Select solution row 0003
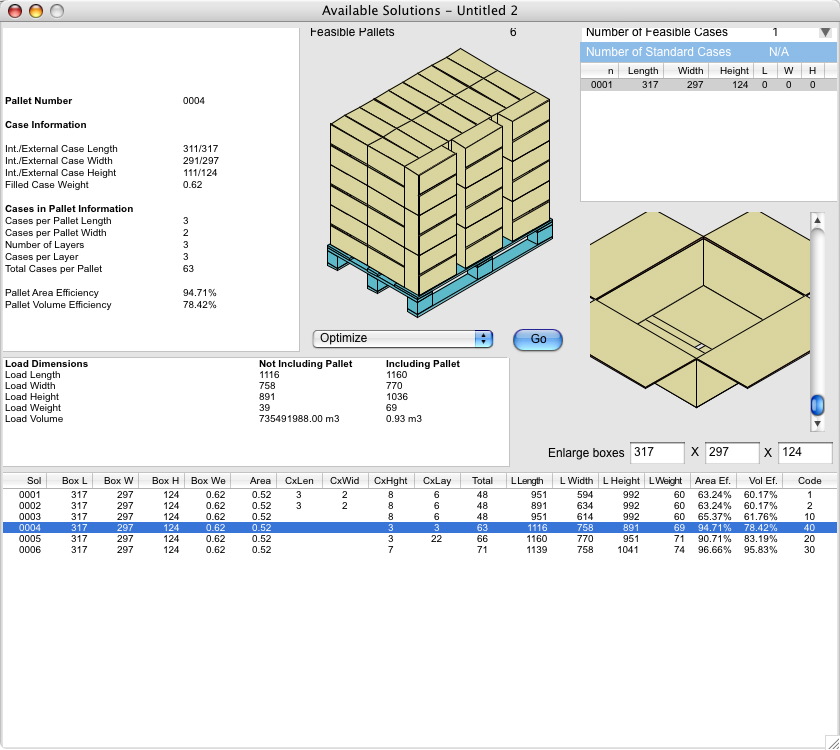840x750 pixels. click(x=419, y=517)
